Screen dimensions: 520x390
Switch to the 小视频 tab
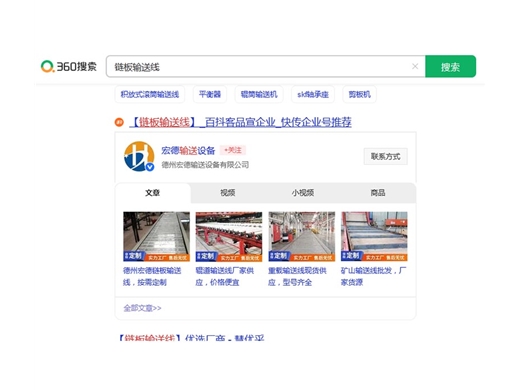(303, 193)
